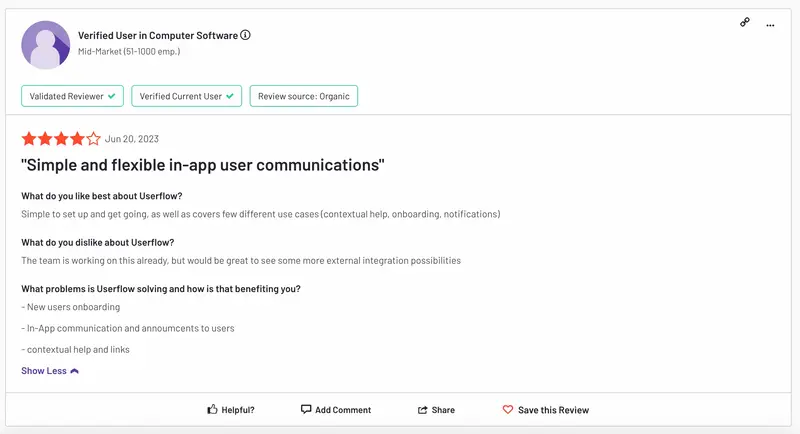
Task: Open the three-dot more options menu
Action: (770, 25)
